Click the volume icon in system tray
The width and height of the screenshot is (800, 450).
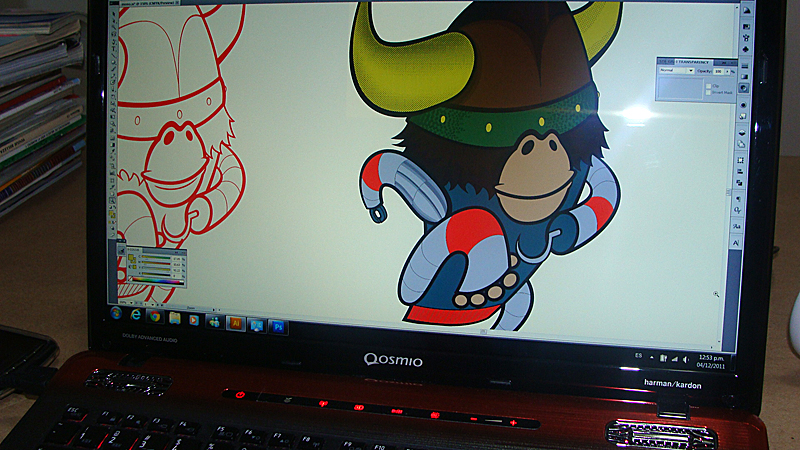[686, 360]
